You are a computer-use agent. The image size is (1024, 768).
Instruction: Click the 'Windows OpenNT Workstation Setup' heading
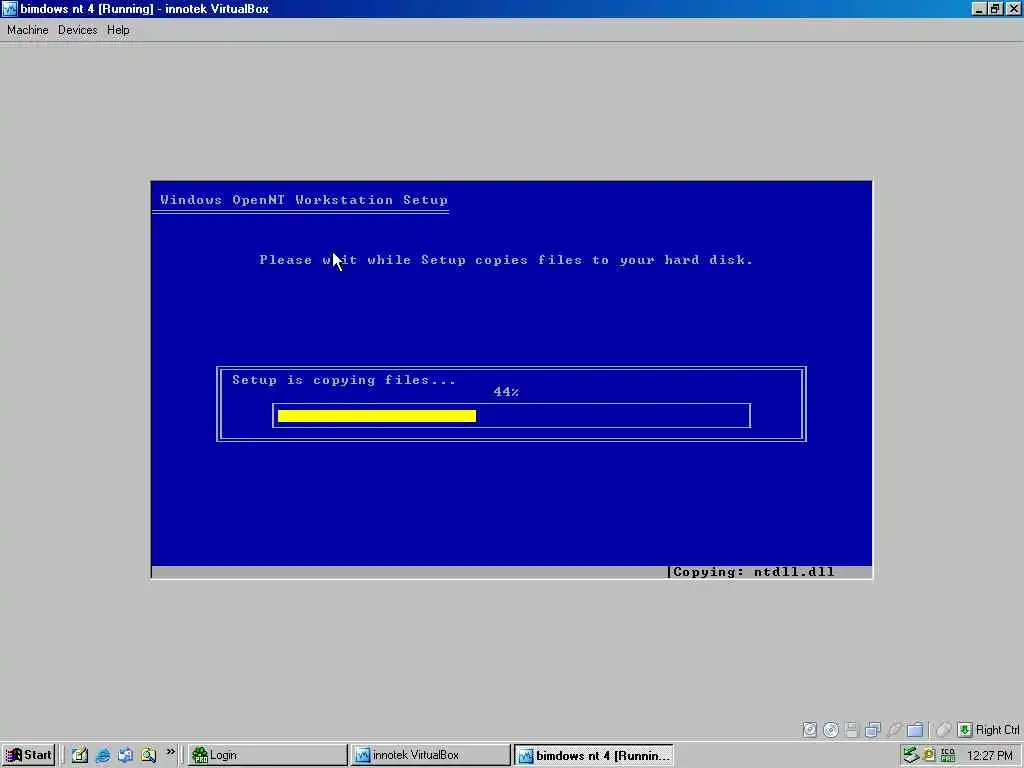[304, 200]
